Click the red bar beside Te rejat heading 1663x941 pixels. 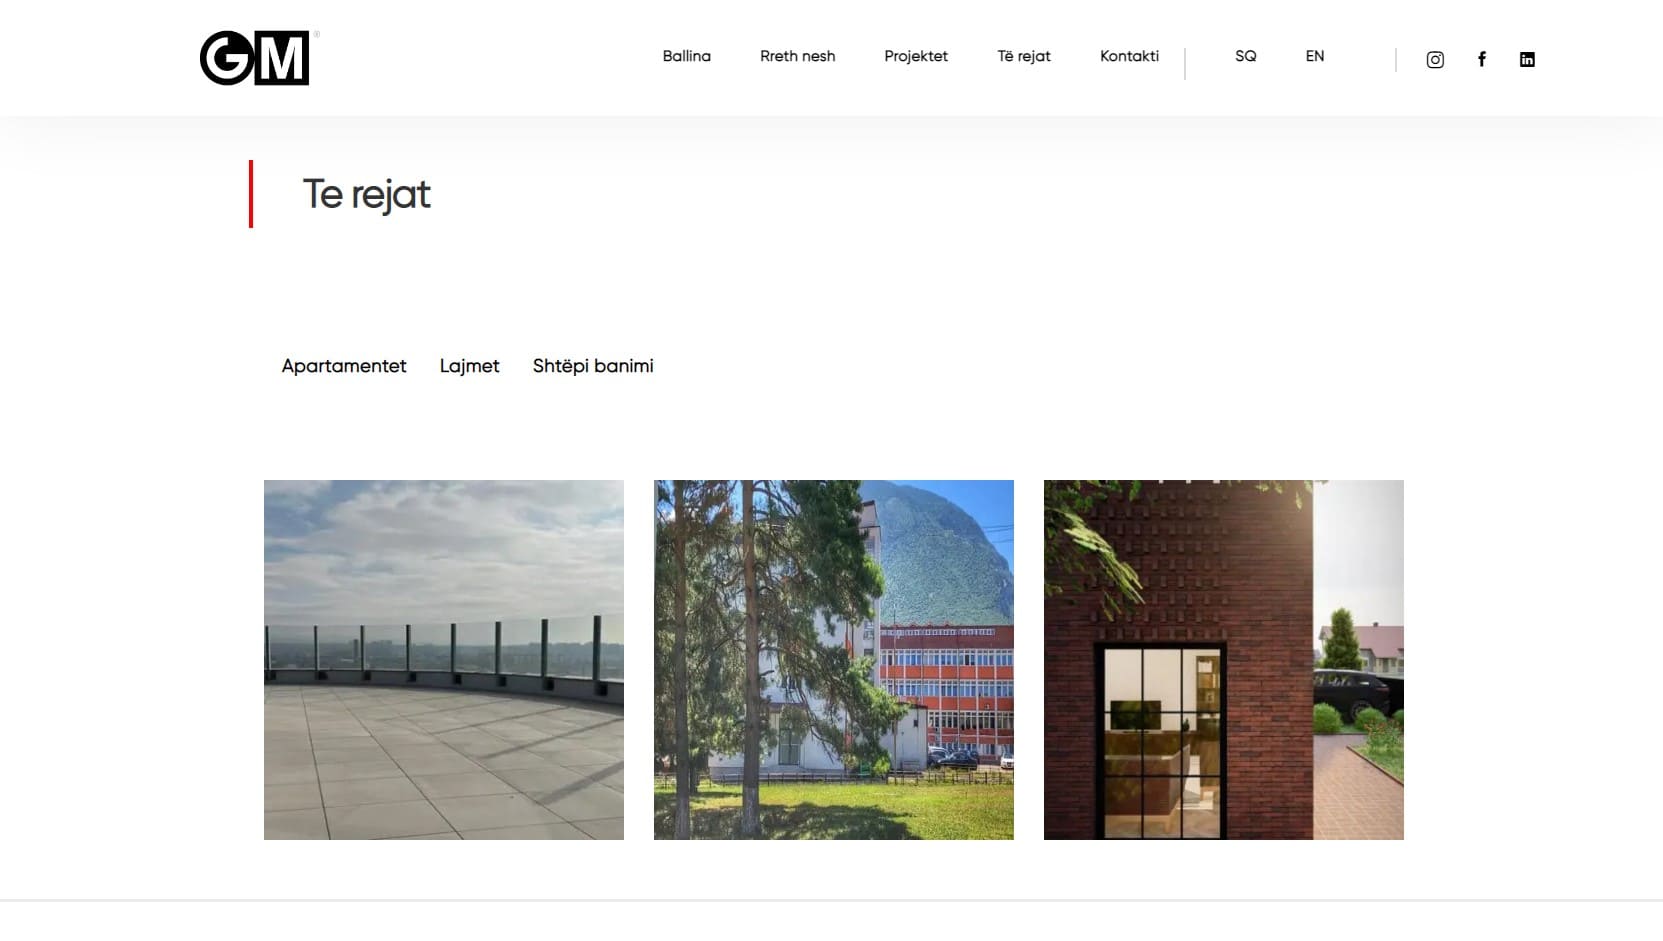click(x=251, y=194)
